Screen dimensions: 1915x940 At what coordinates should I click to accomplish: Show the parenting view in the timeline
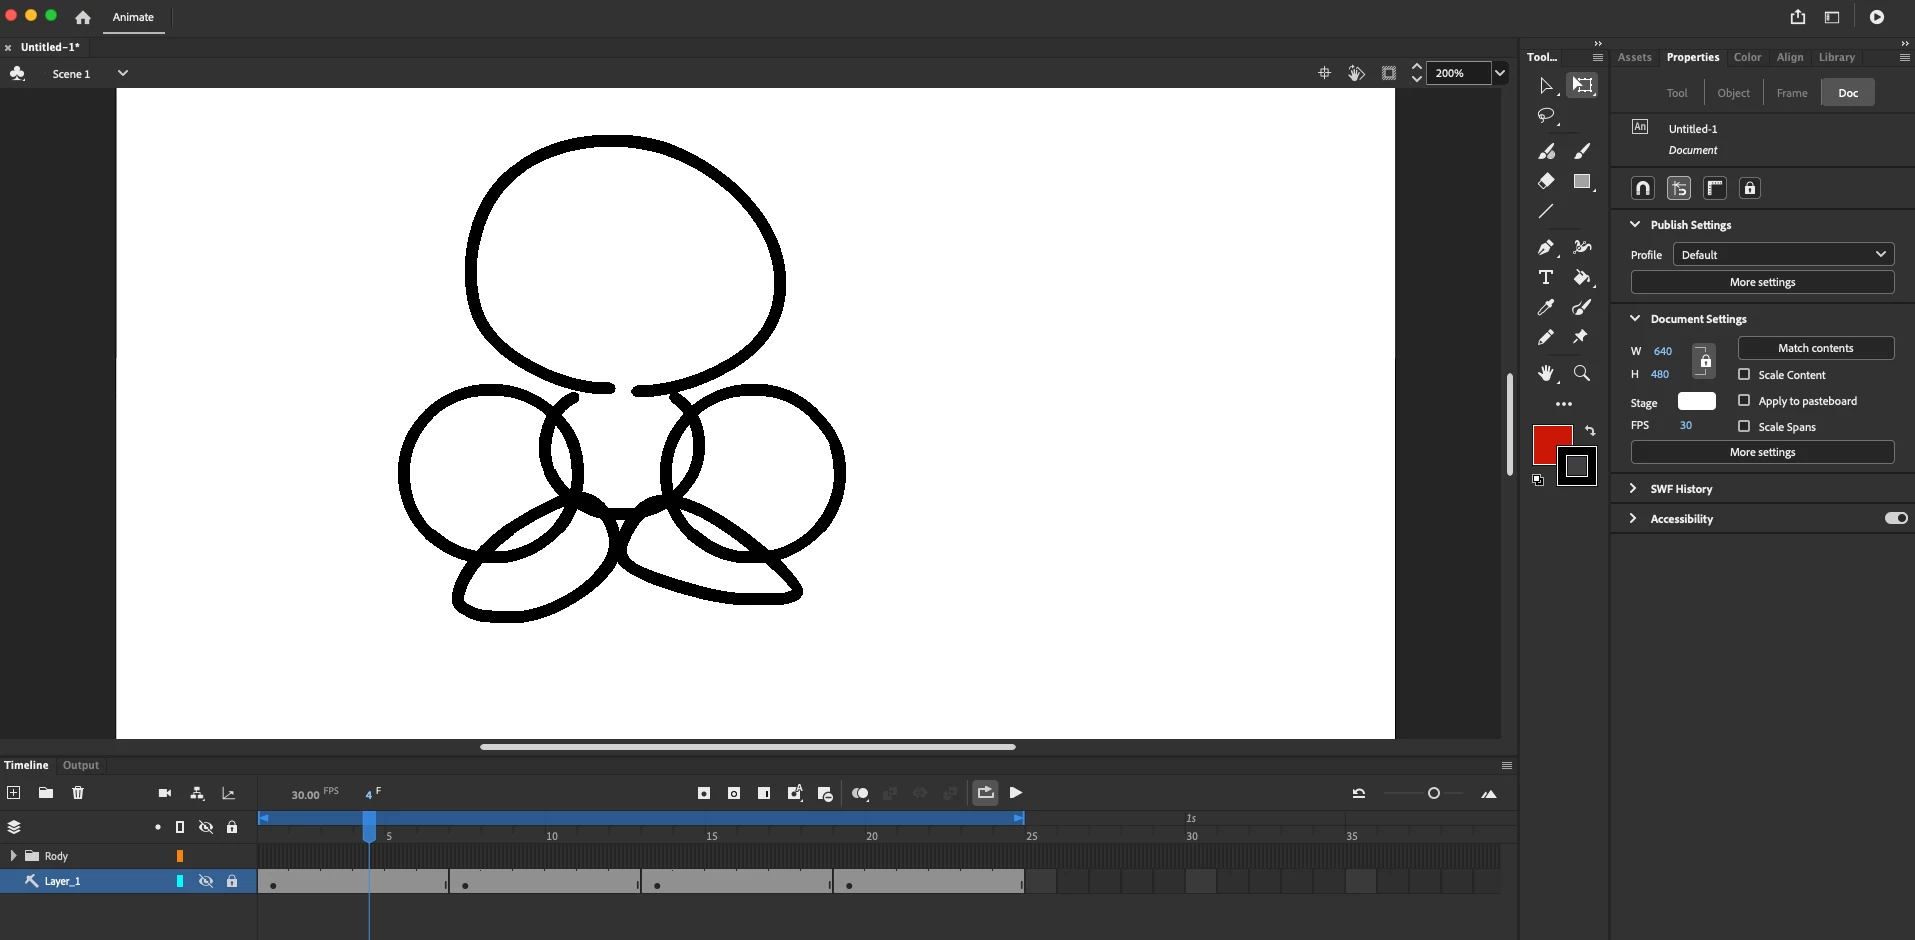[197, 793]
